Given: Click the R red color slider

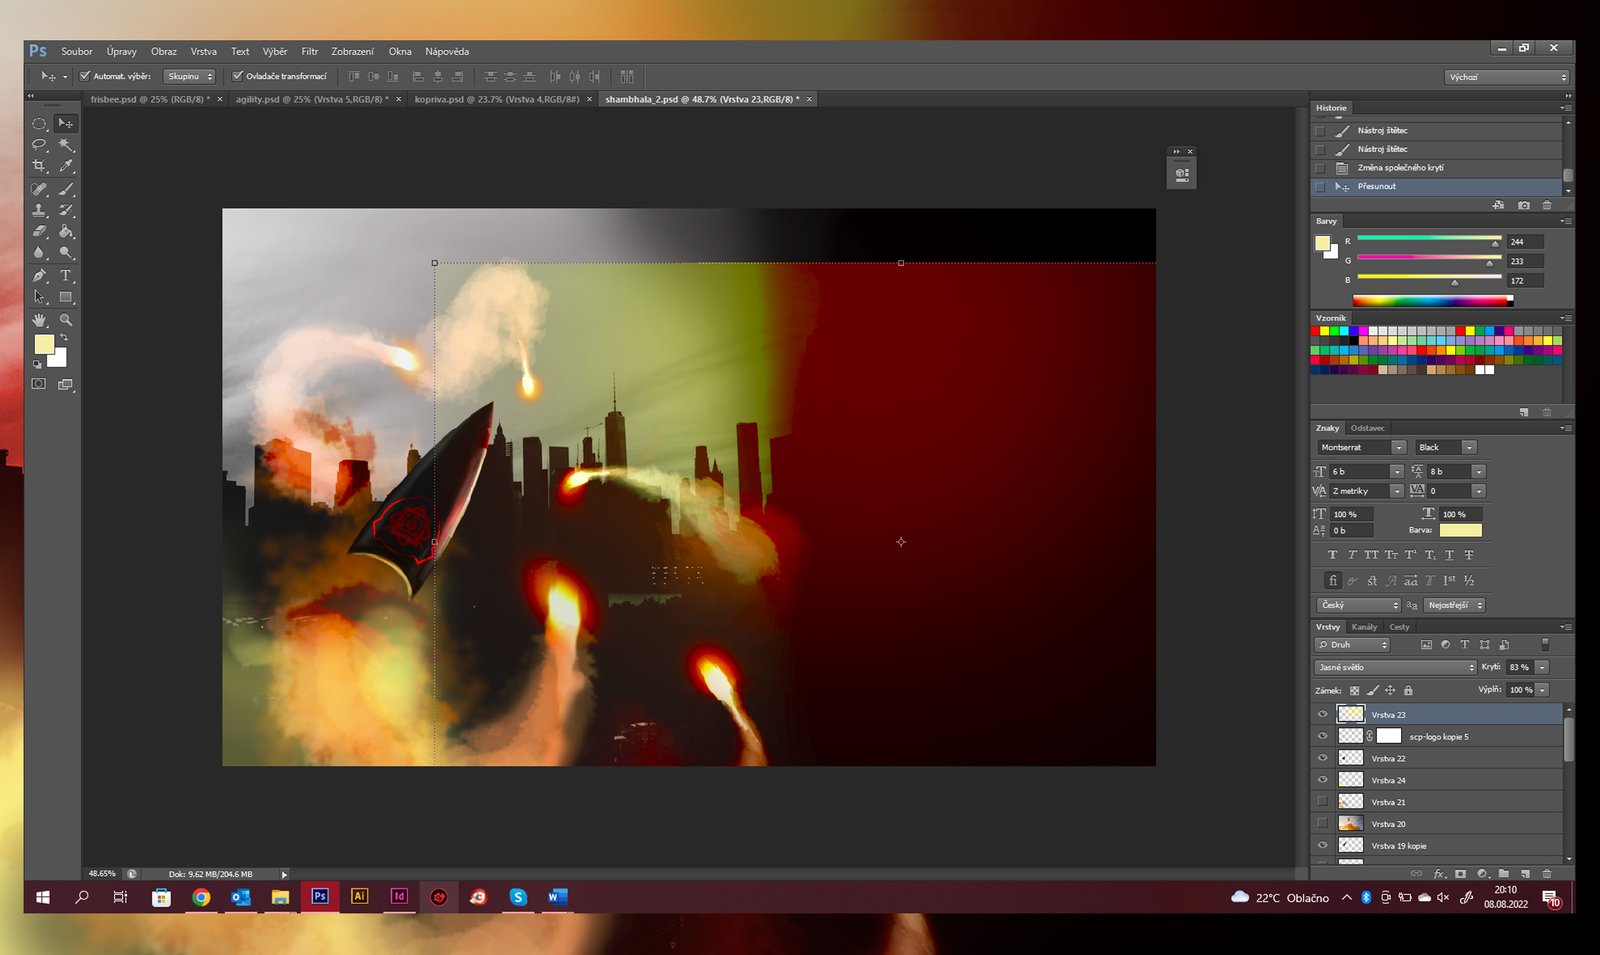Looking at the screenshot, I should click(x=1429, y=240).
